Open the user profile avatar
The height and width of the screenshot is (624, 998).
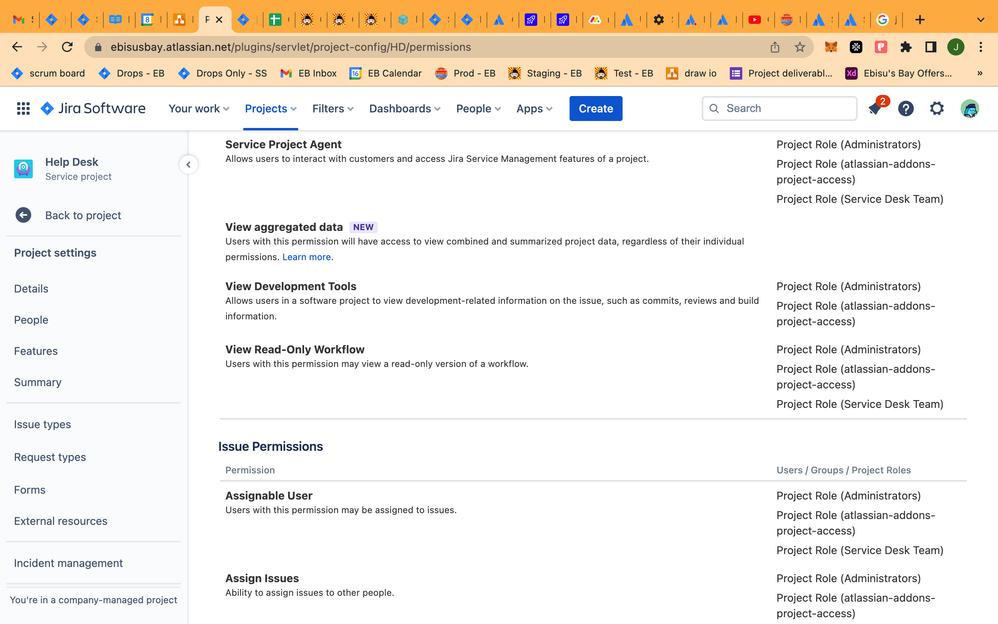[x=969, y=108]
